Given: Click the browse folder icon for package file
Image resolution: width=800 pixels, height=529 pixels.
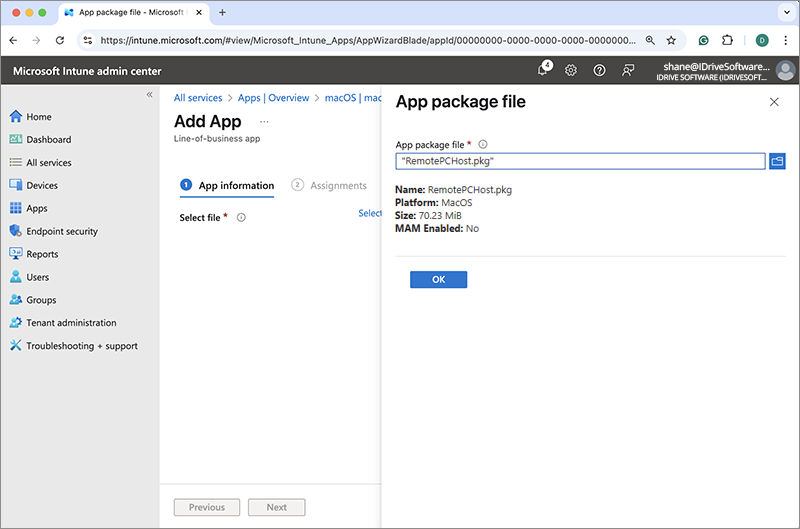Looking at the screenshot, I should [x=777, y=161].
